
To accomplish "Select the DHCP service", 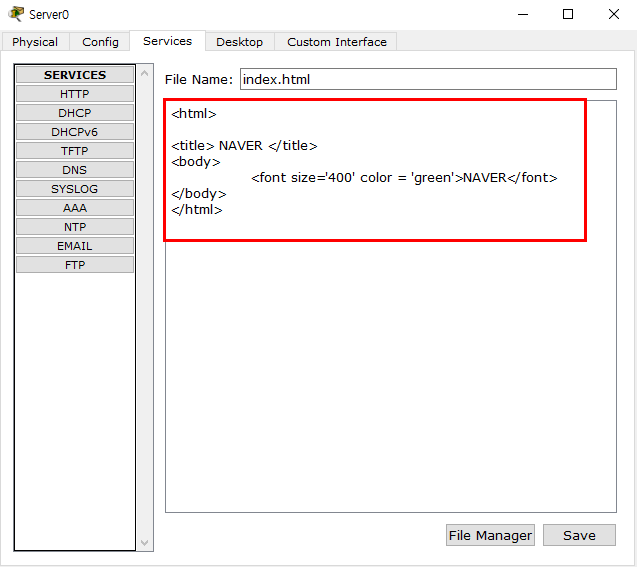I will click(x=75, y=113).
